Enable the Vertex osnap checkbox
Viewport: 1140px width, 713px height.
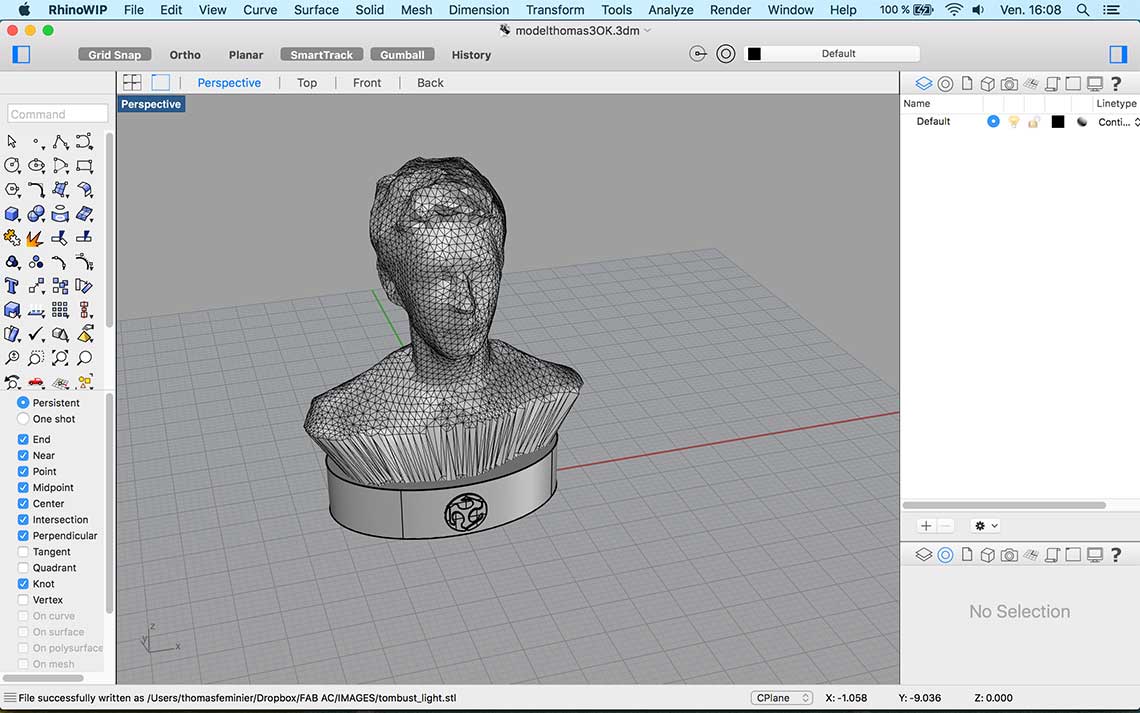coord(23,600)
